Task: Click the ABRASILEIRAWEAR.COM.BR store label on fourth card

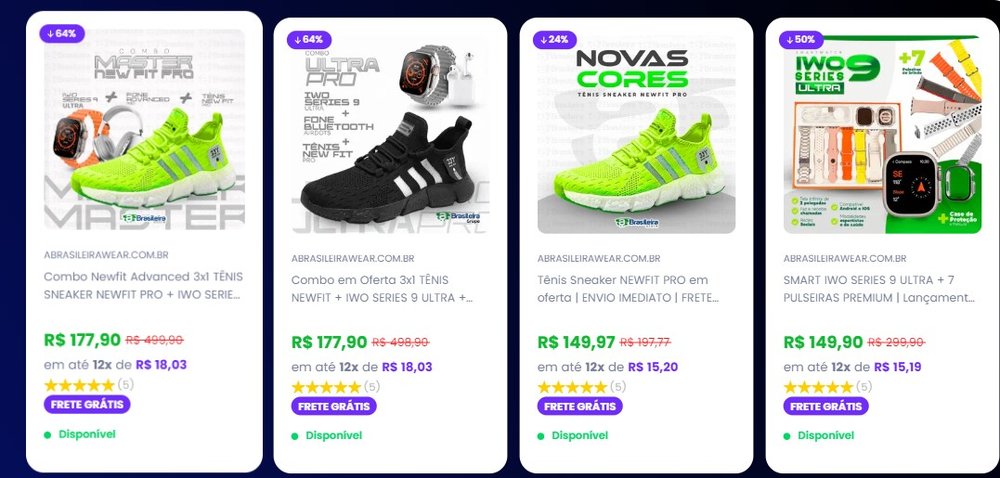Action: pyautogui.click(x=845, y=259)
